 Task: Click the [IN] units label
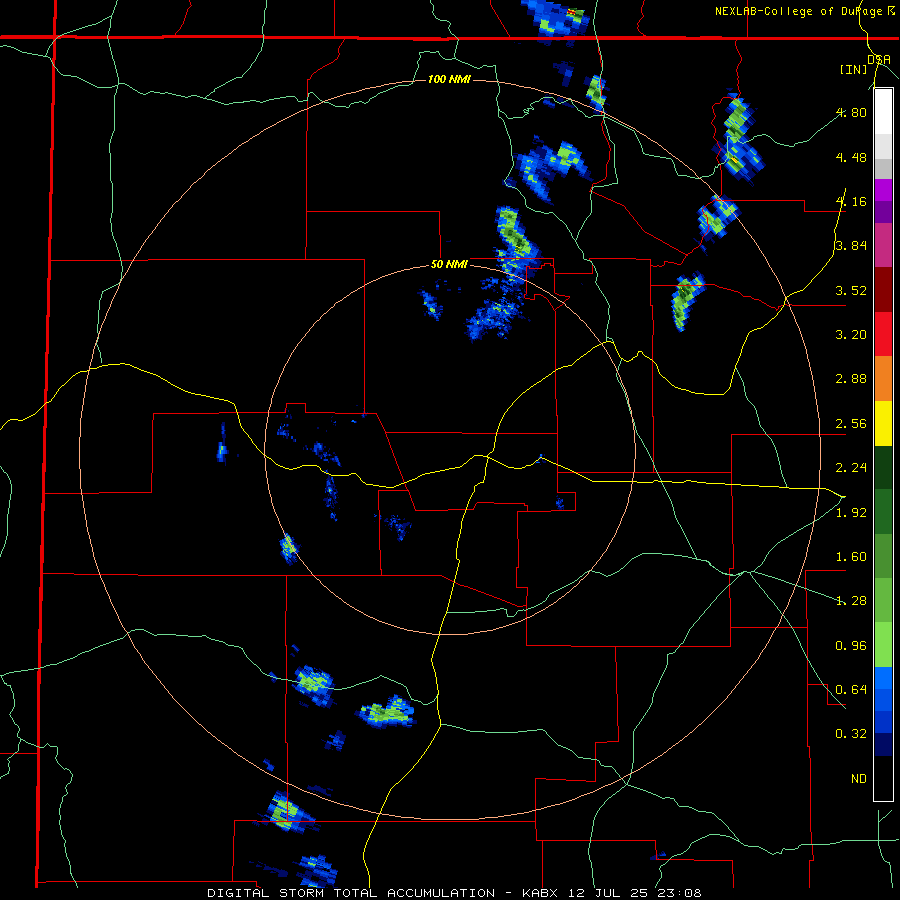(x=854, y=69)
